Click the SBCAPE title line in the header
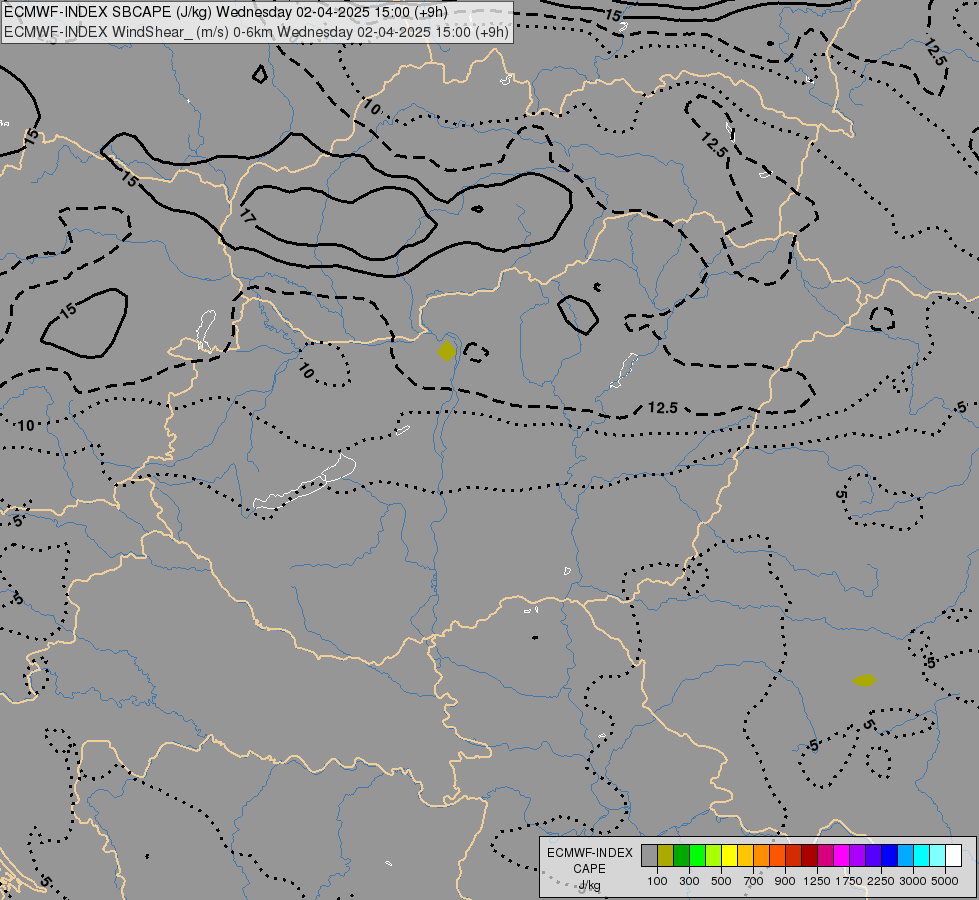The height and width of the screenshot is (900, 979). pyautogui.click(x=226, y=12)
